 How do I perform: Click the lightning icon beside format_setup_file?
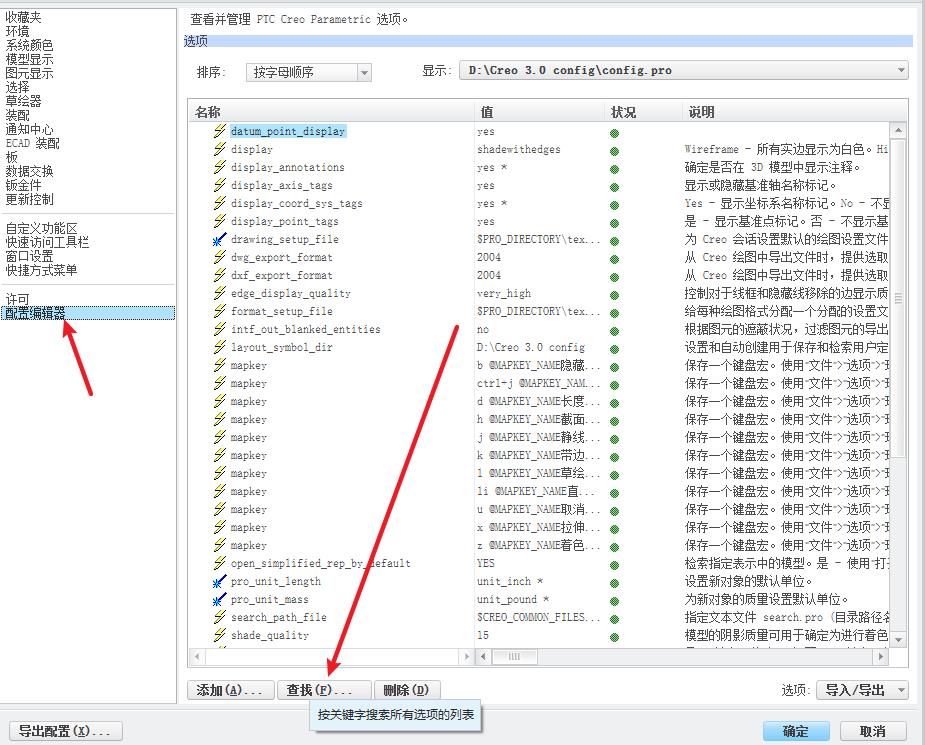click(x=219, y=311)
